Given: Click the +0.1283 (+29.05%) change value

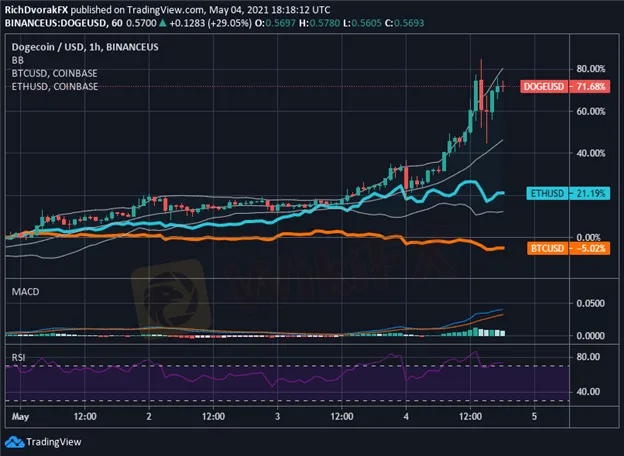Looking at the screenshot, I should tap(210, 23).
